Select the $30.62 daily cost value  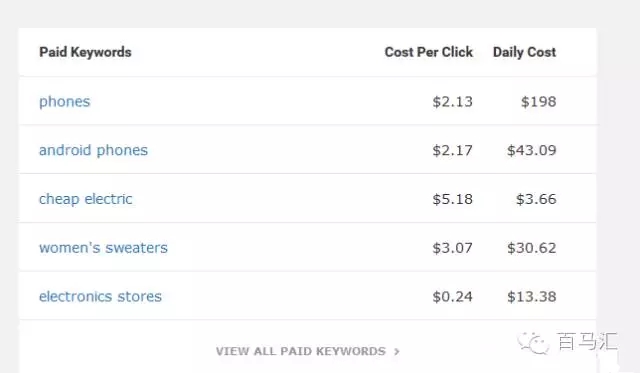pos(532,248)
